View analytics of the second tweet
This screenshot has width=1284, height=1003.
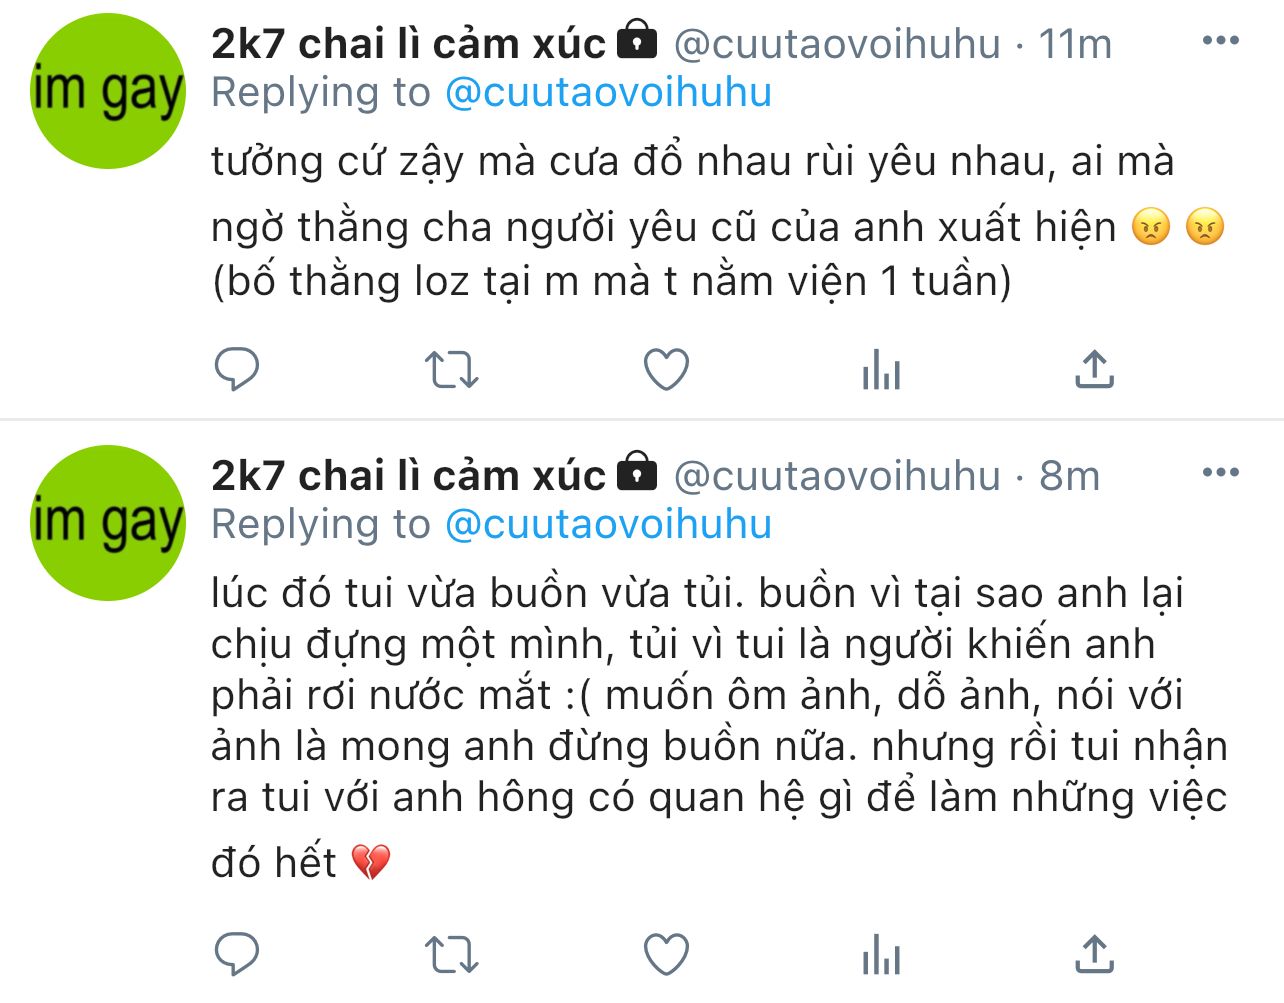(x=881, y=954)
